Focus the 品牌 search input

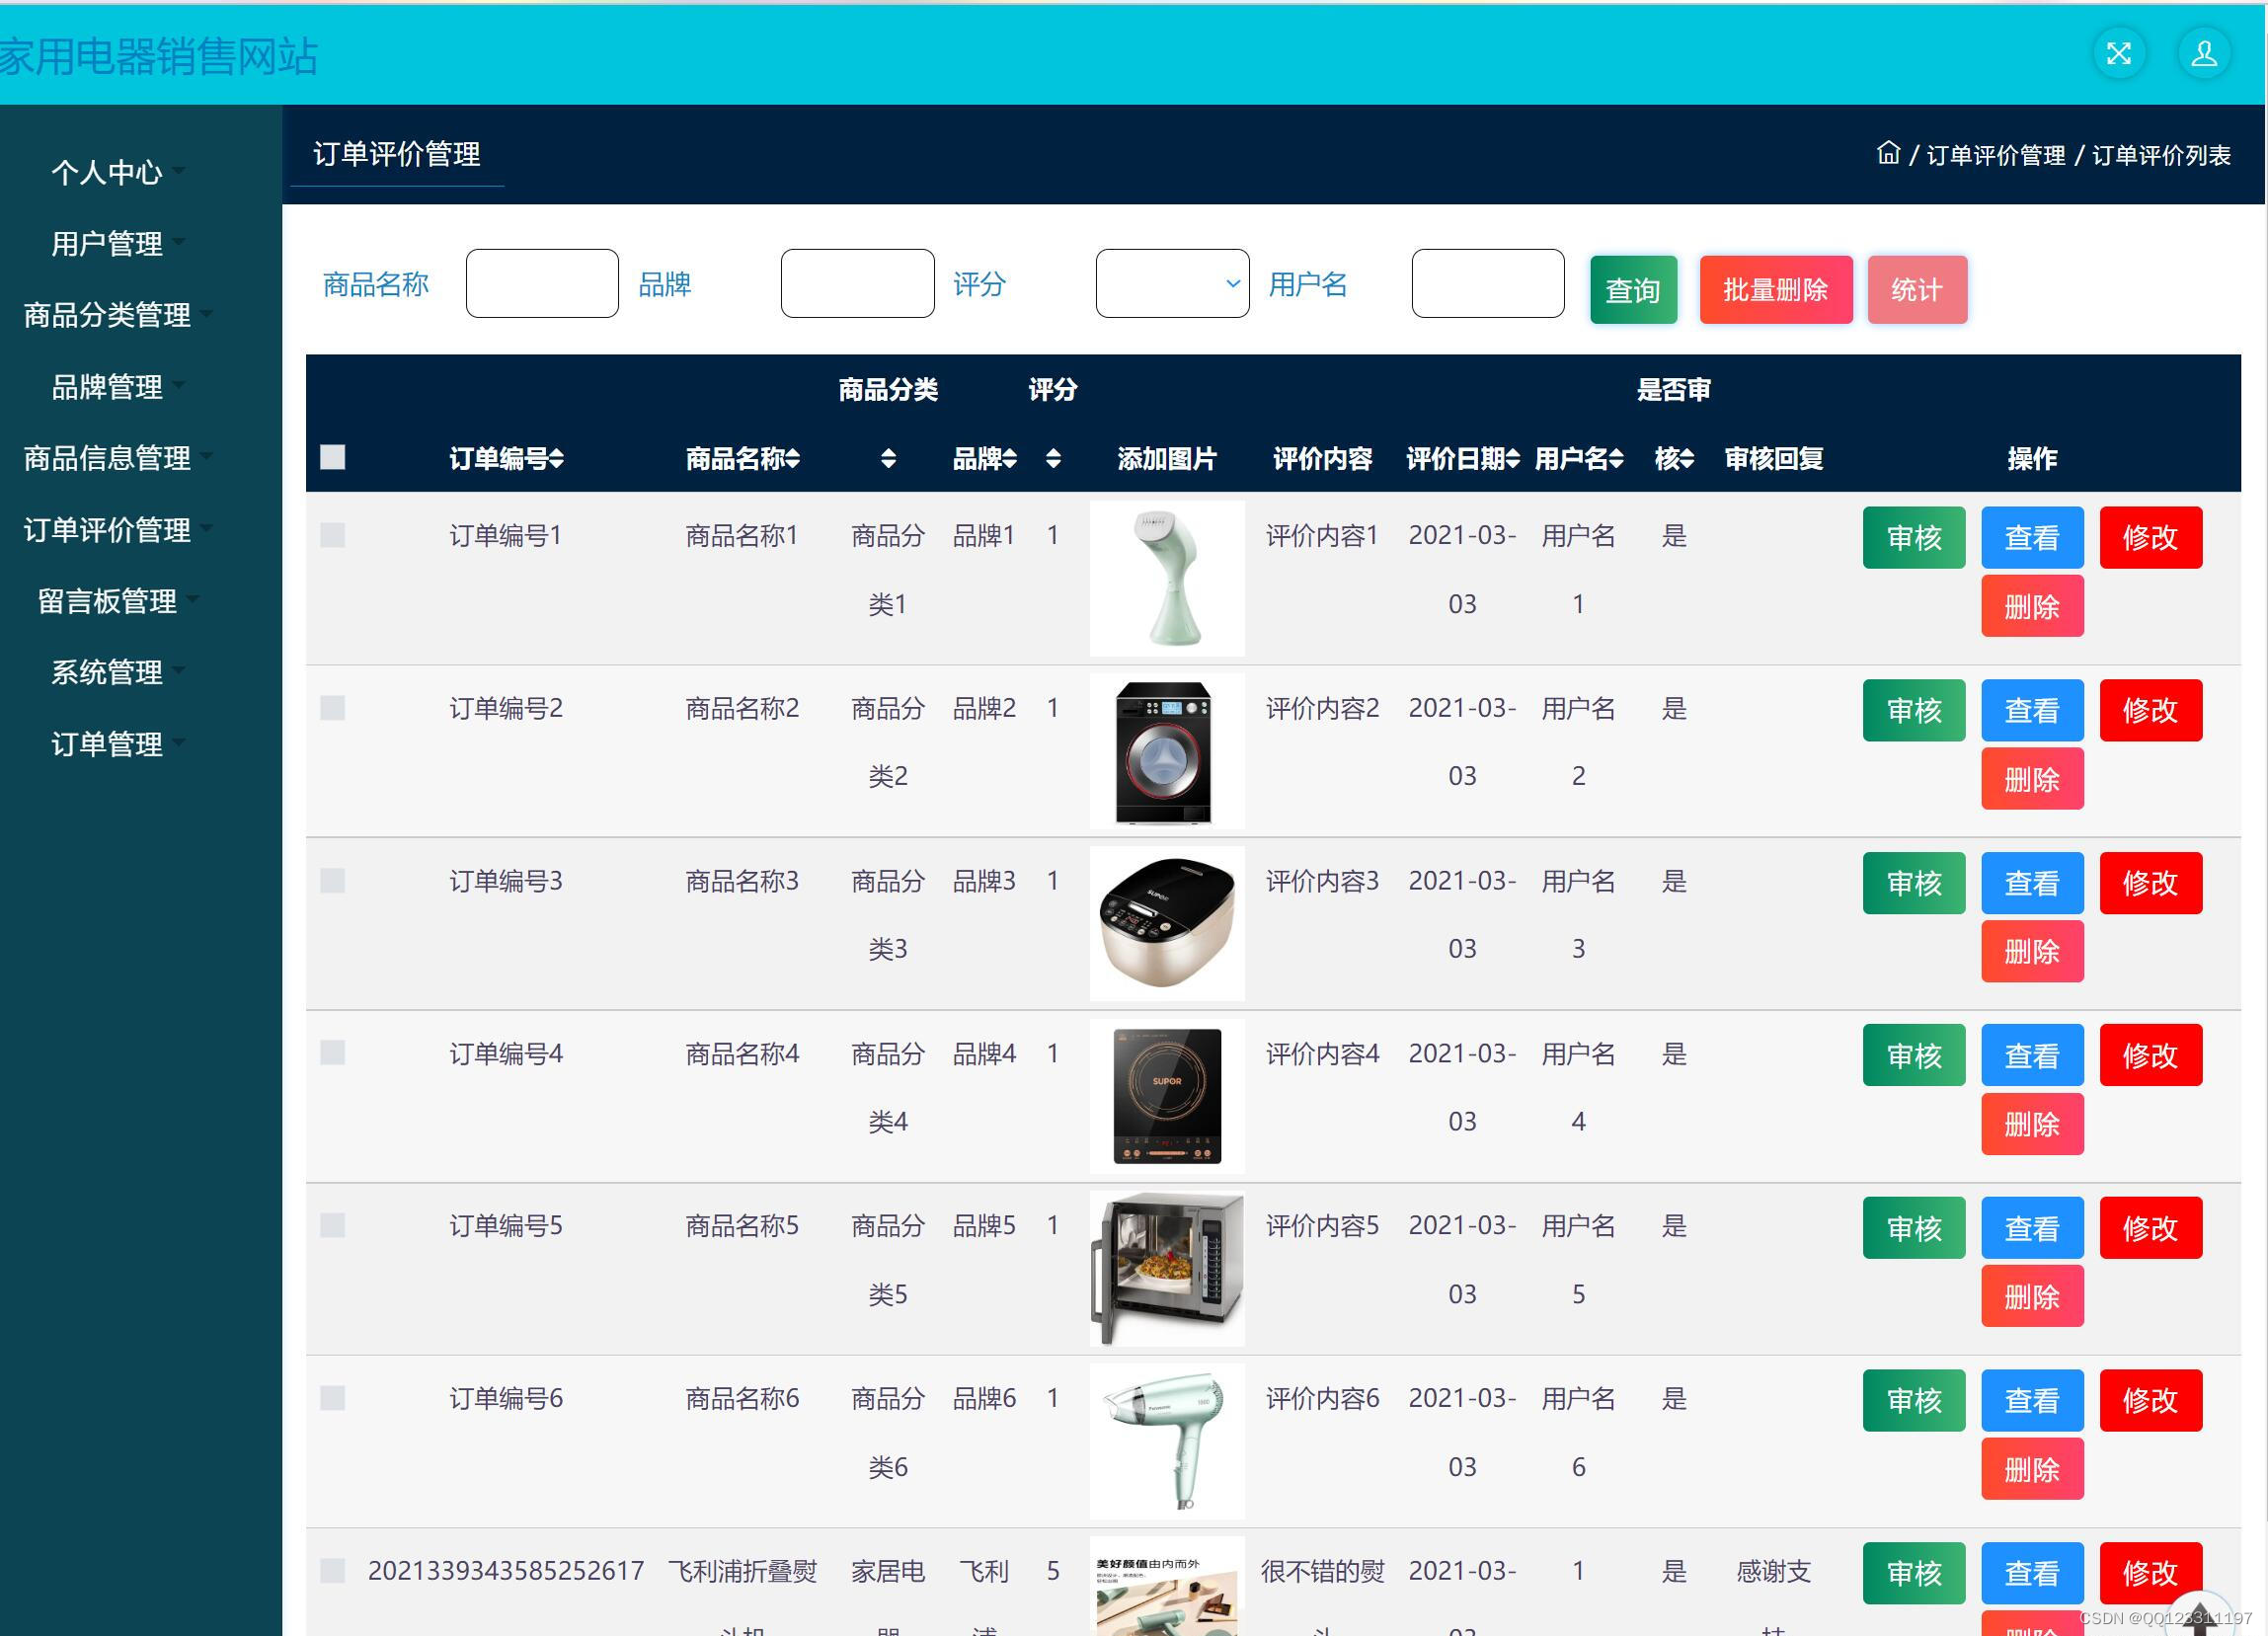pos(857,283)
